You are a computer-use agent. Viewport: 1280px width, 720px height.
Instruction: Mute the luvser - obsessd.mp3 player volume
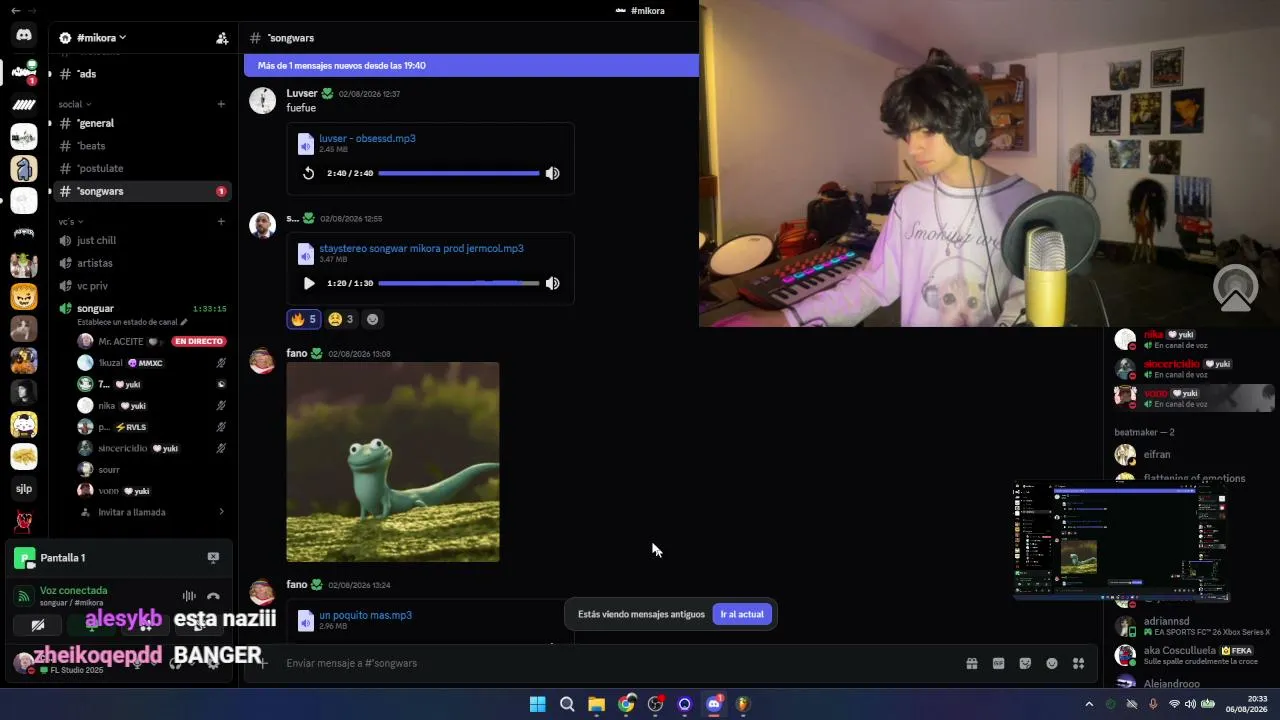click(x=552, y=173)
